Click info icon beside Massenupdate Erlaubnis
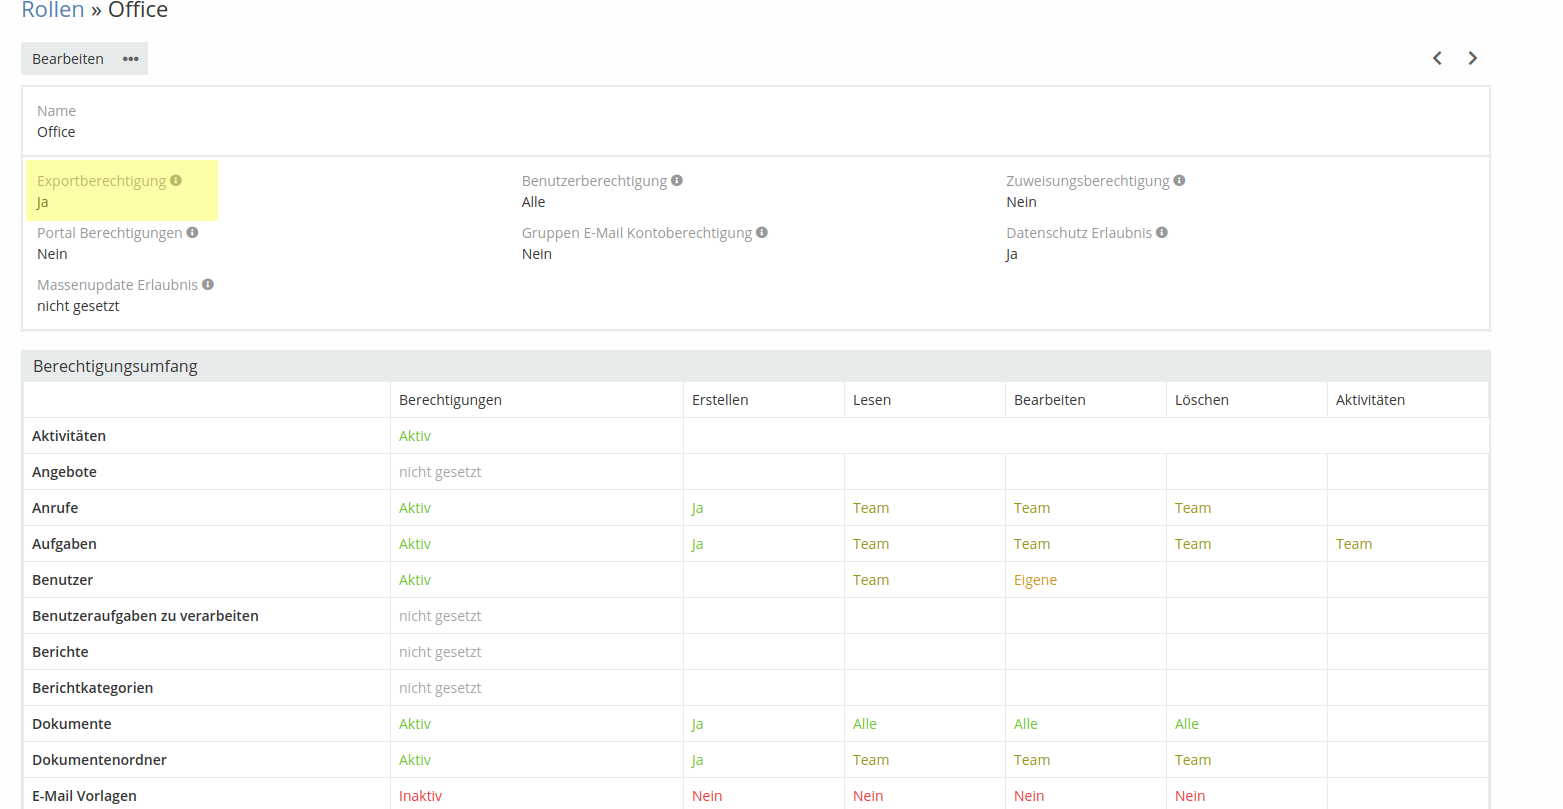 208,285
